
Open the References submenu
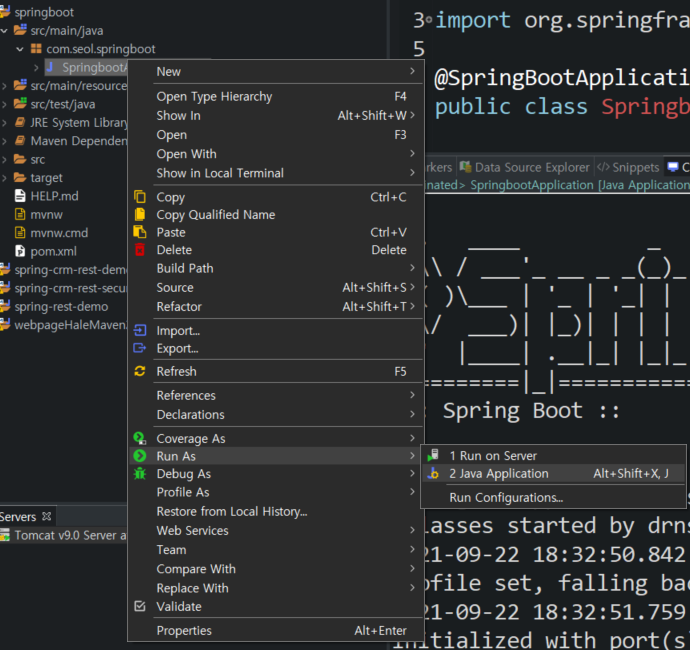point(275,395)
